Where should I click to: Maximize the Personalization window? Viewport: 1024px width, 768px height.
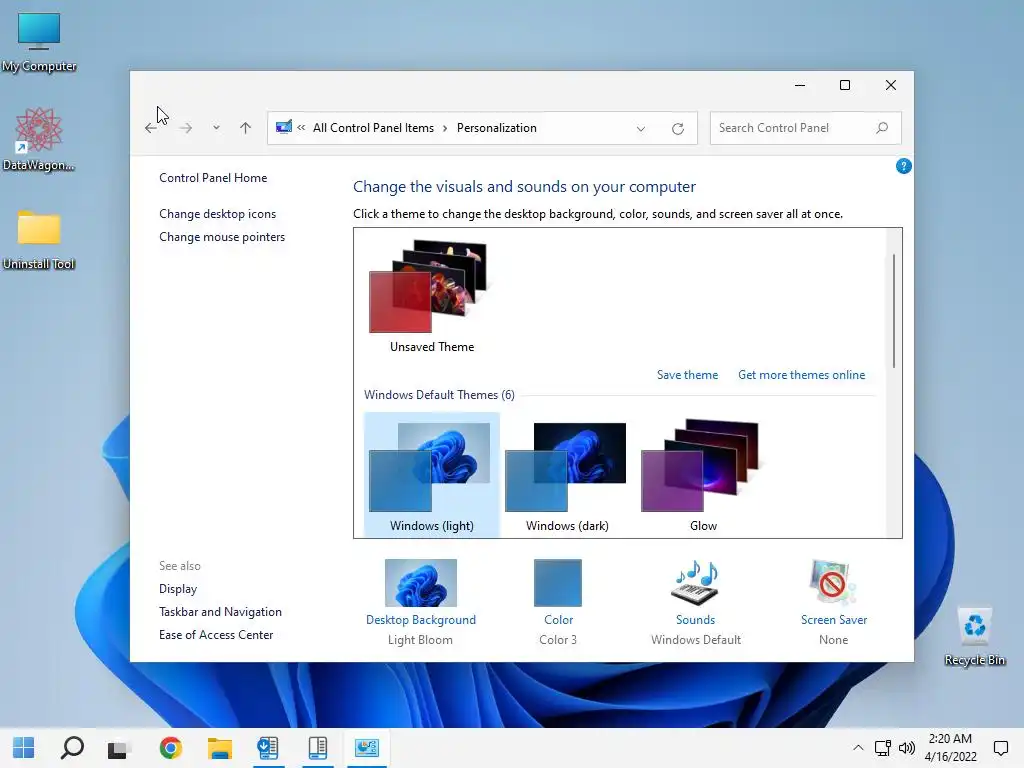tap(844, 86)
